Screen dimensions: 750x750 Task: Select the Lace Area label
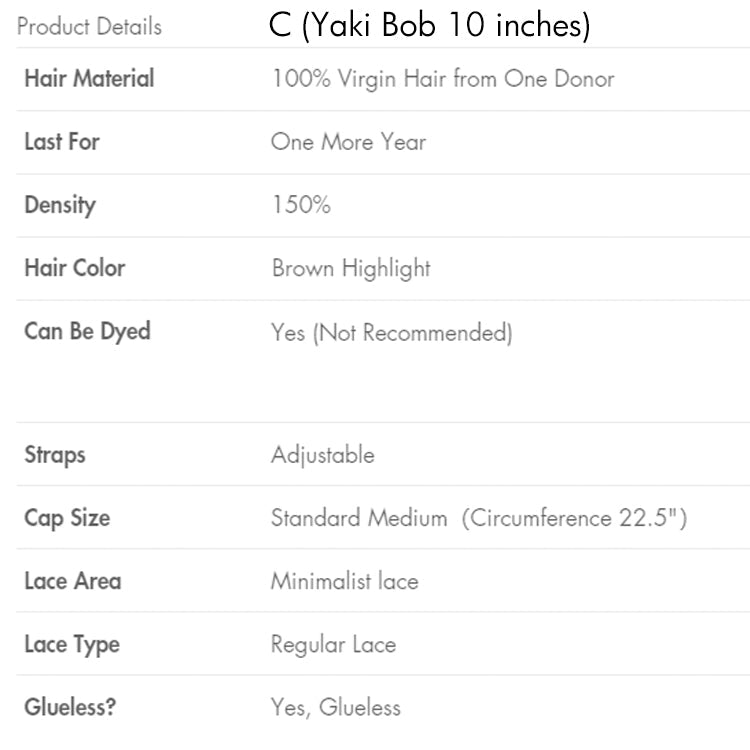72,581
